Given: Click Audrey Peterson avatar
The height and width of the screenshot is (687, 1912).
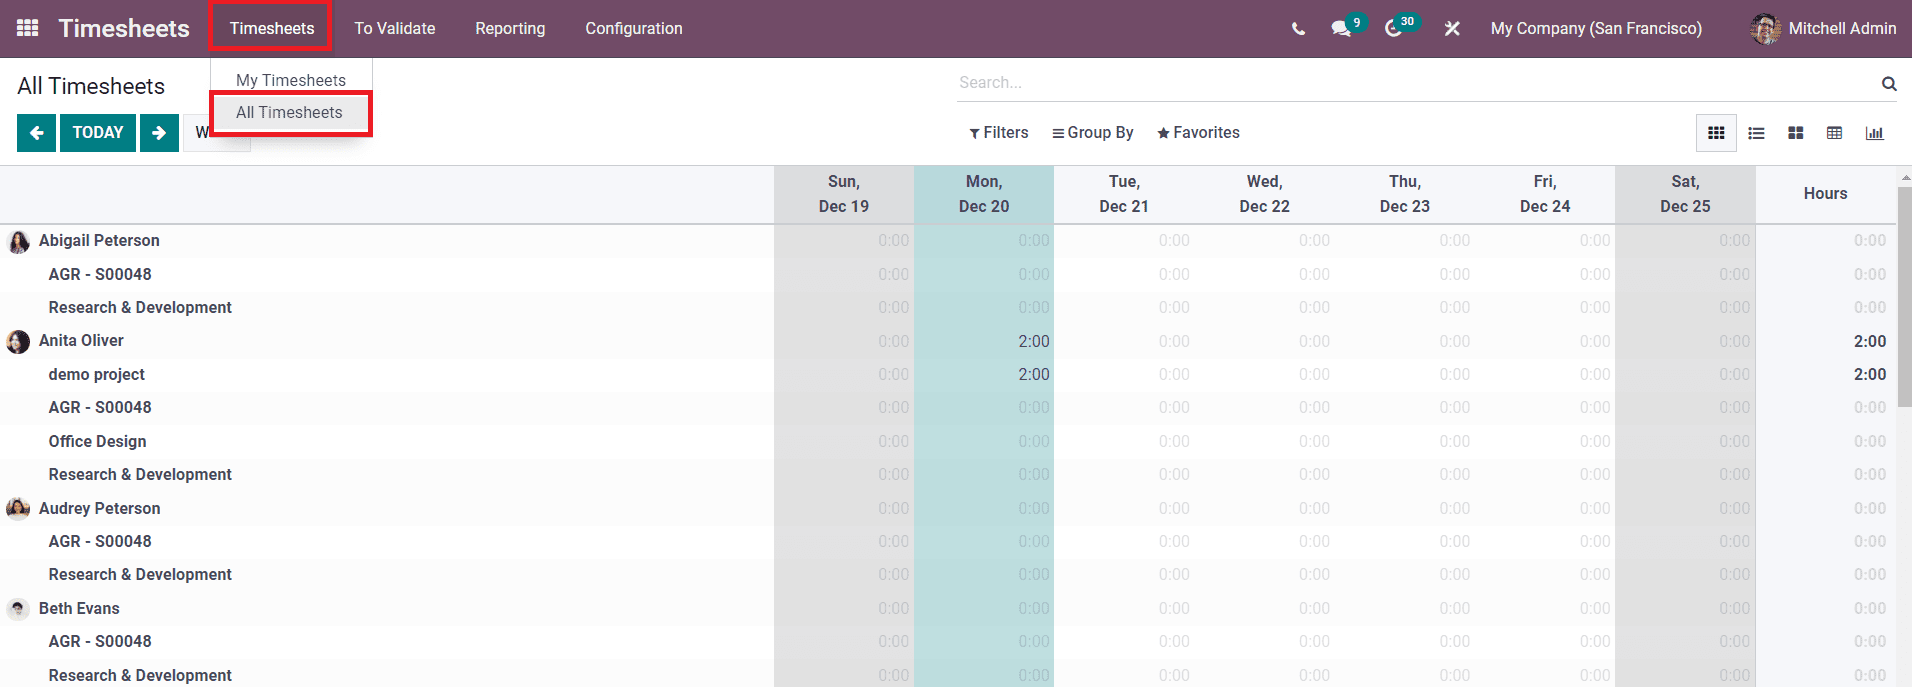Looking at the screenshot, I should point(19,509).
